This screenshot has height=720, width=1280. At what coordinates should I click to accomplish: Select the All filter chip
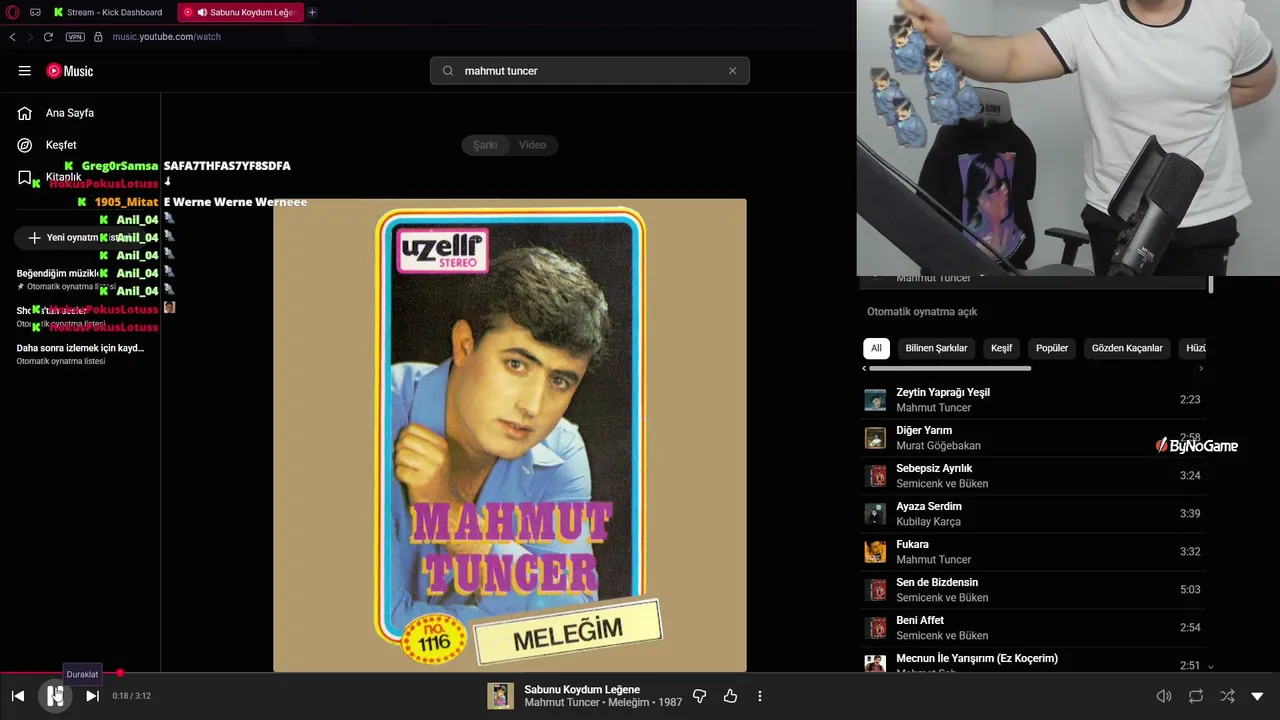[x=876, y=348]
